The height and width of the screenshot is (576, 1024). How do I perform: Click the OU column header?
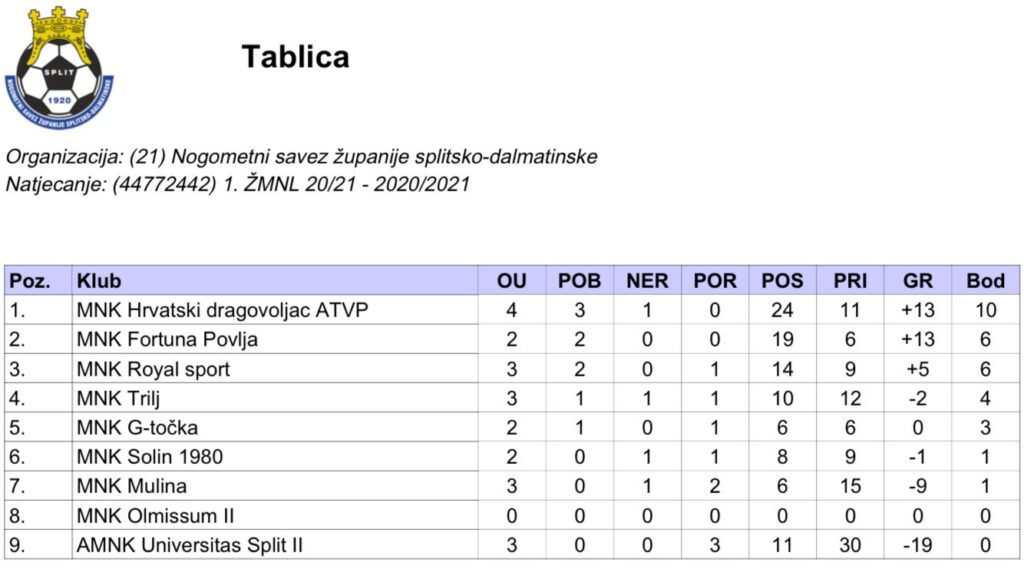(x=511, y=281)
